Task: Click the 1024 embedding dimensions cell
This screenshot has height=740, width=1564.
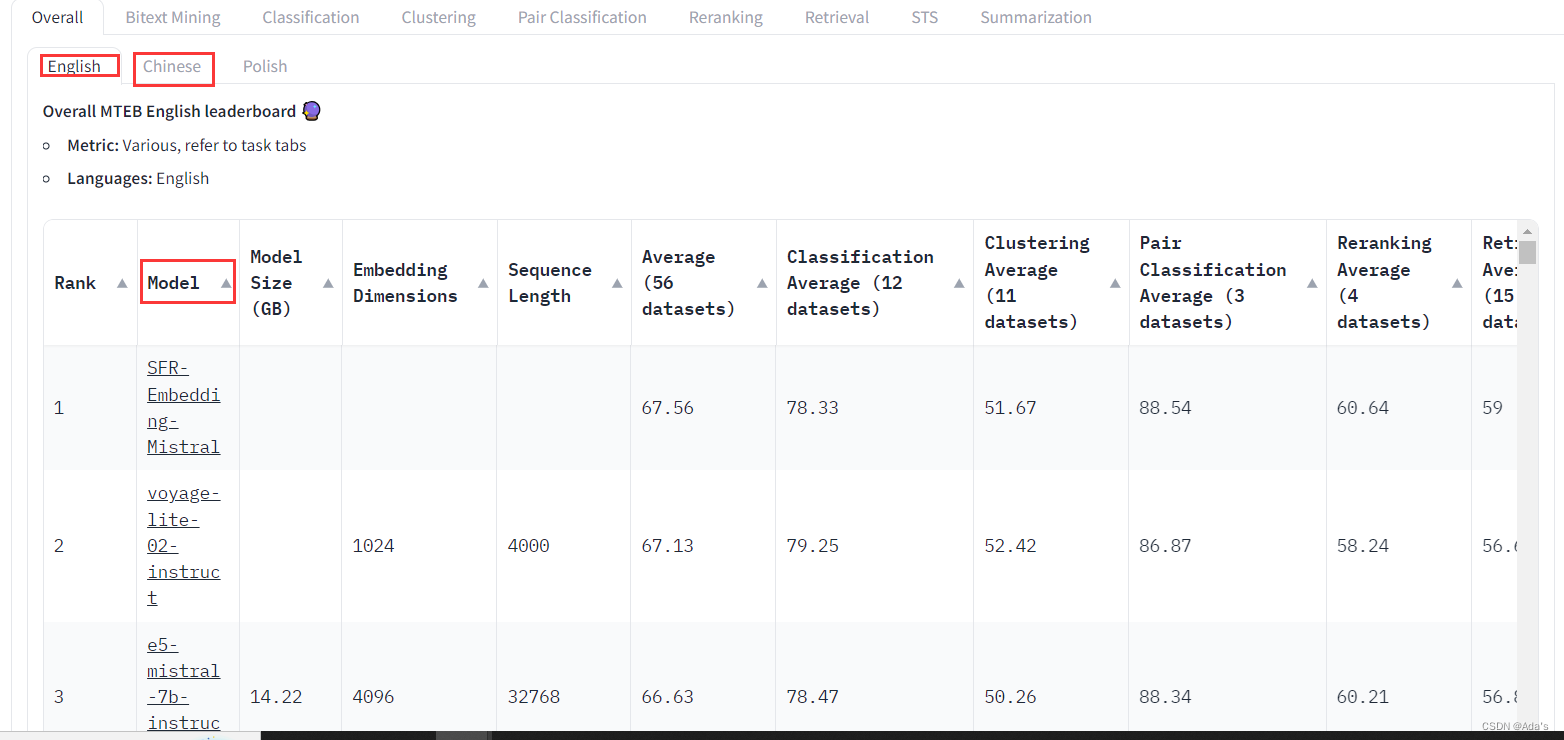Action: (x=373, y=546)
